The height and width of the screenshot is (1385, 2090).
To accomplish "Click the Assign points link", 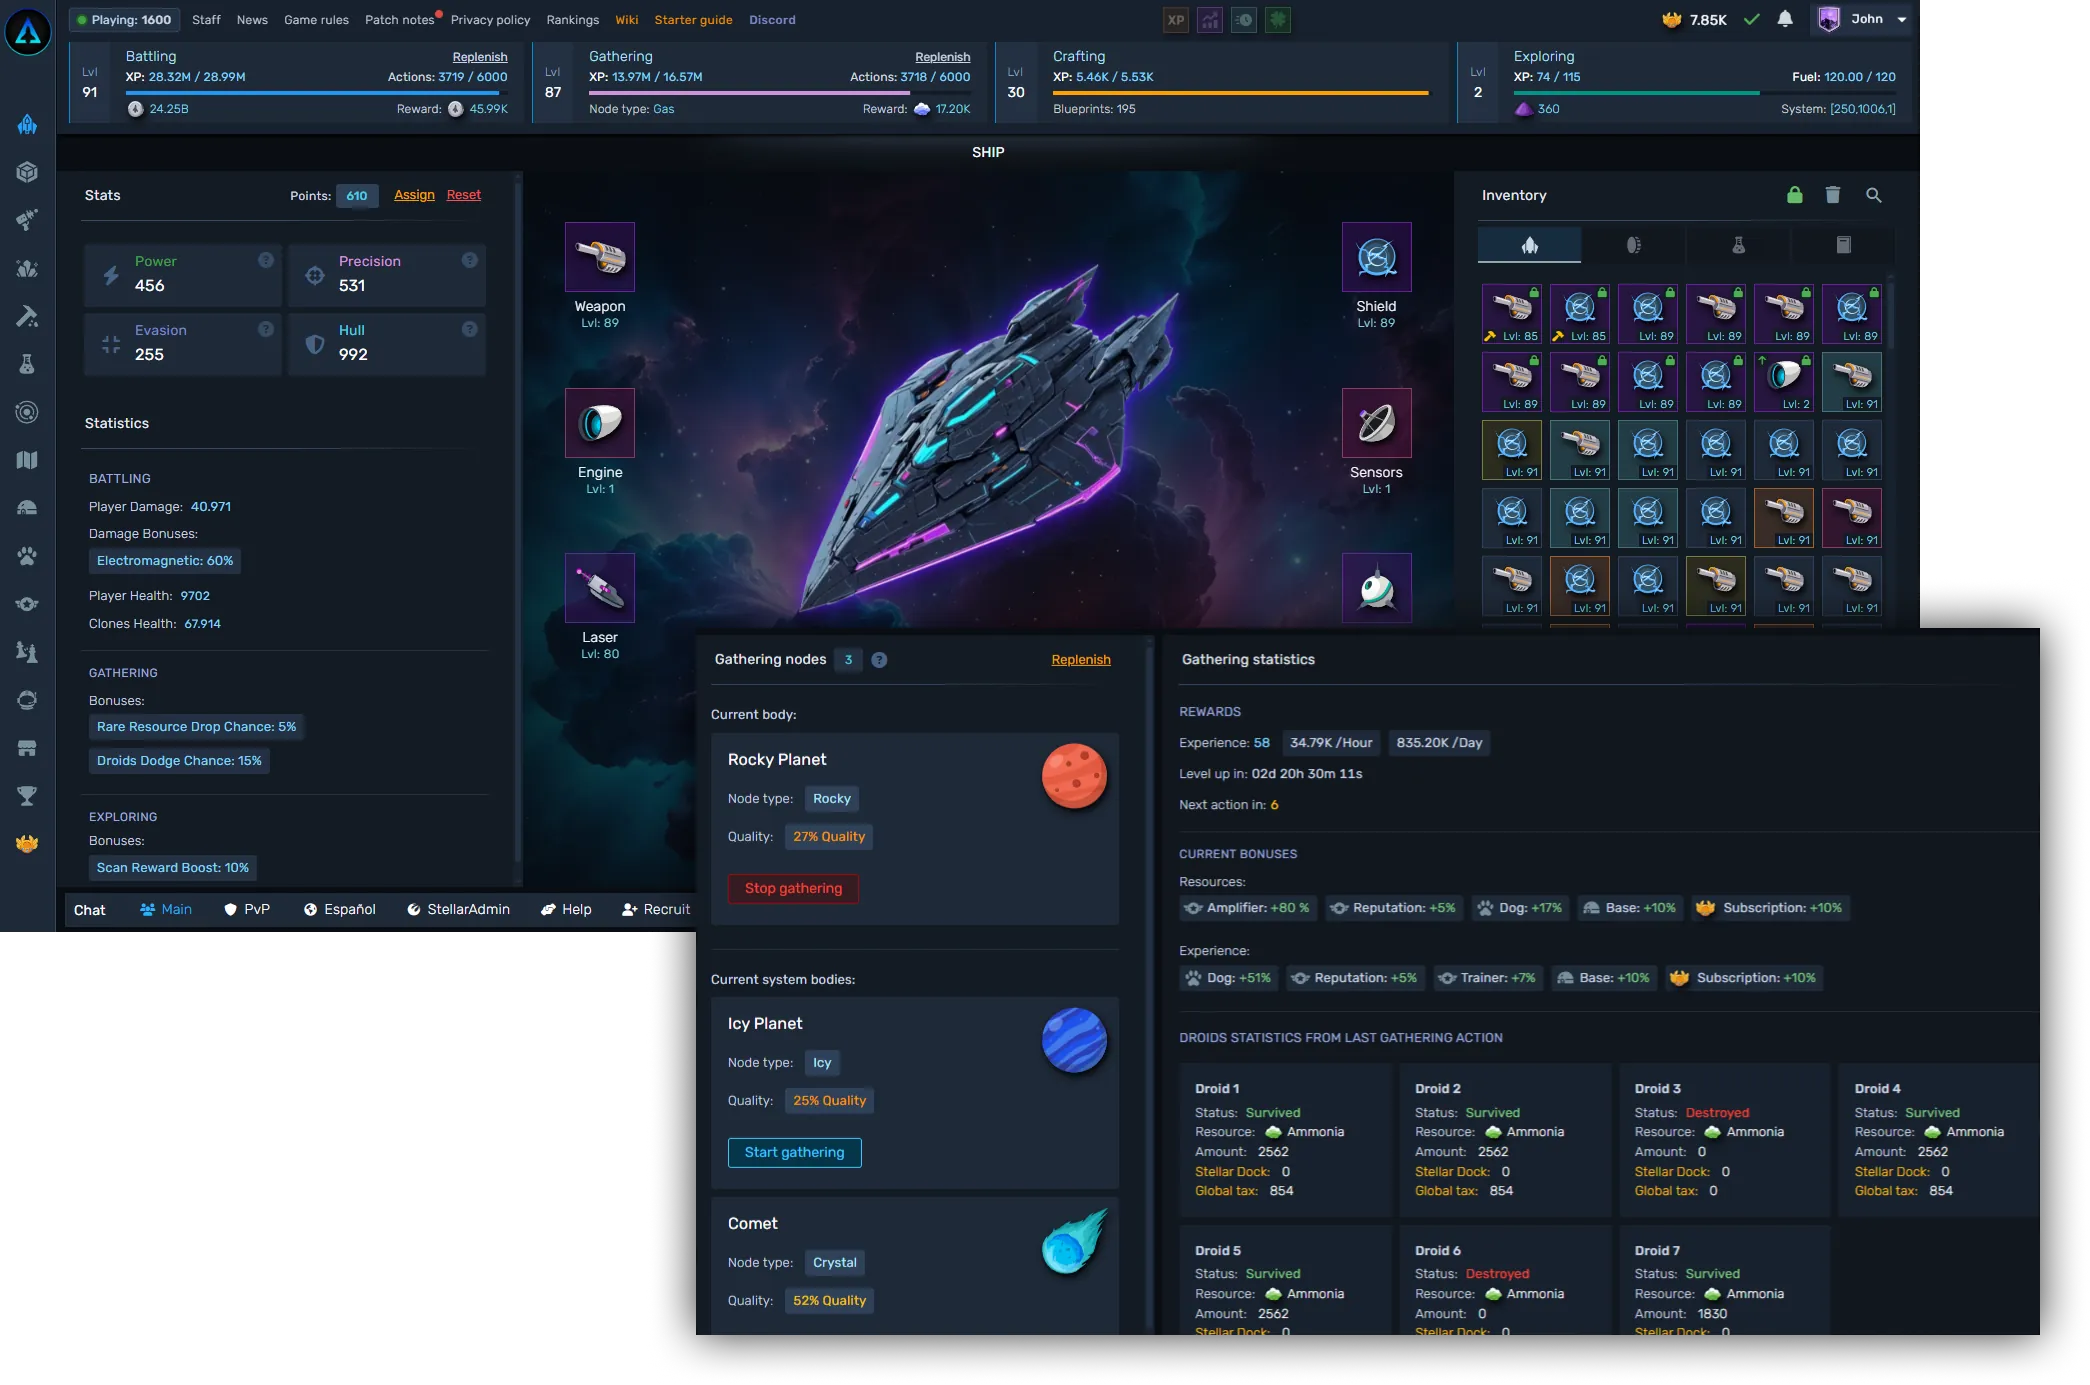I will (x=414, y=195).
